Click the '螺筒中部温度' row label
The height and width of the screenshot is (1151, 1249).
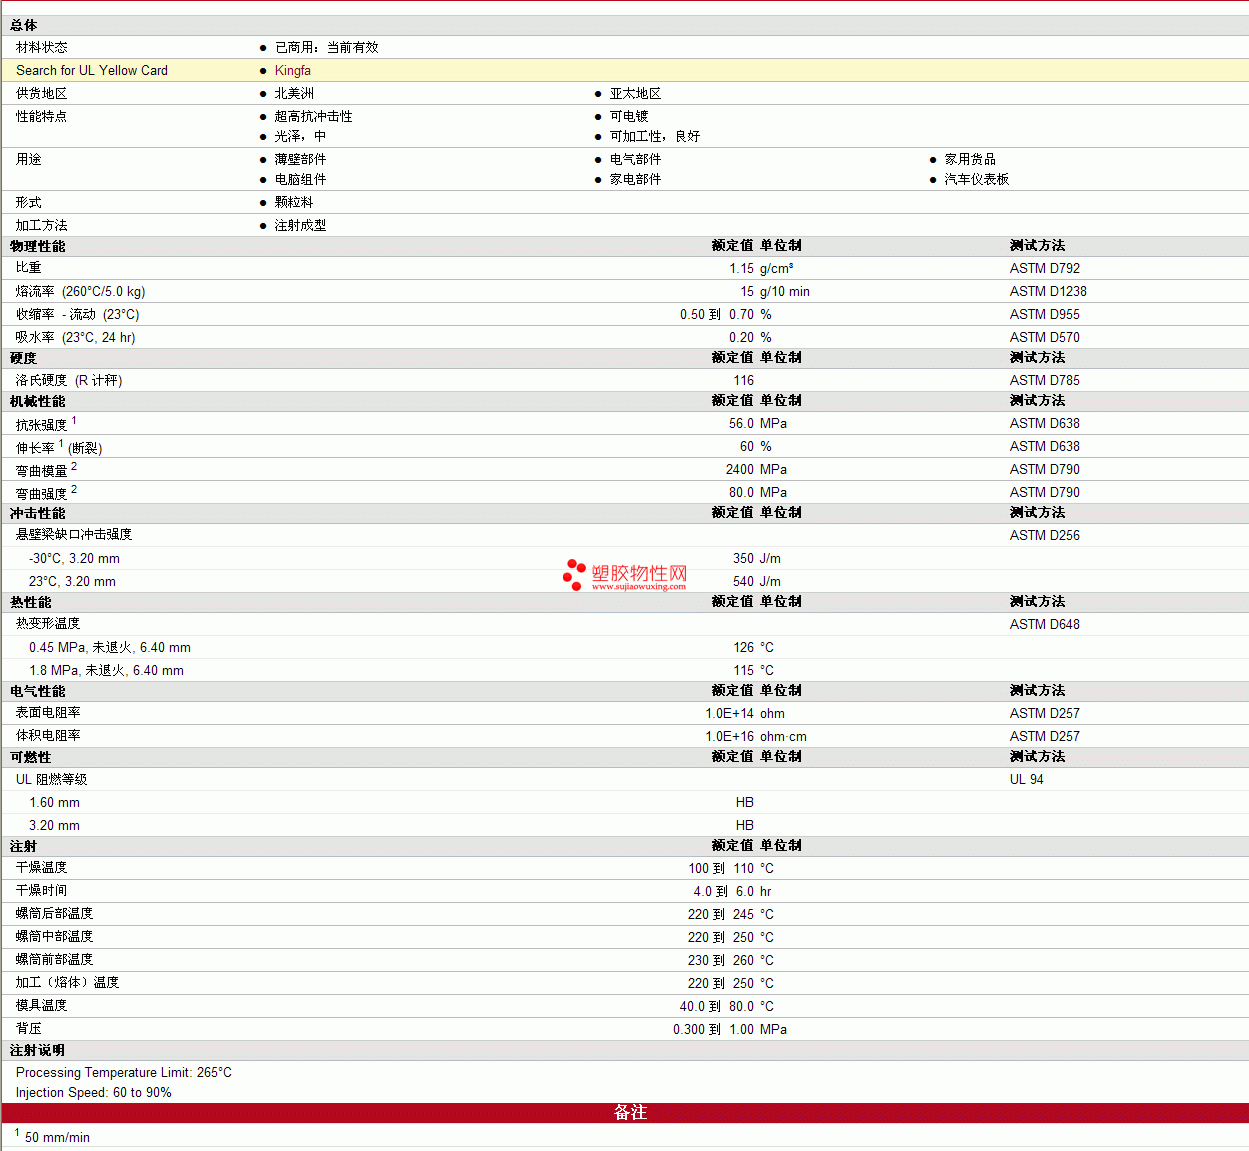[54, 937]
